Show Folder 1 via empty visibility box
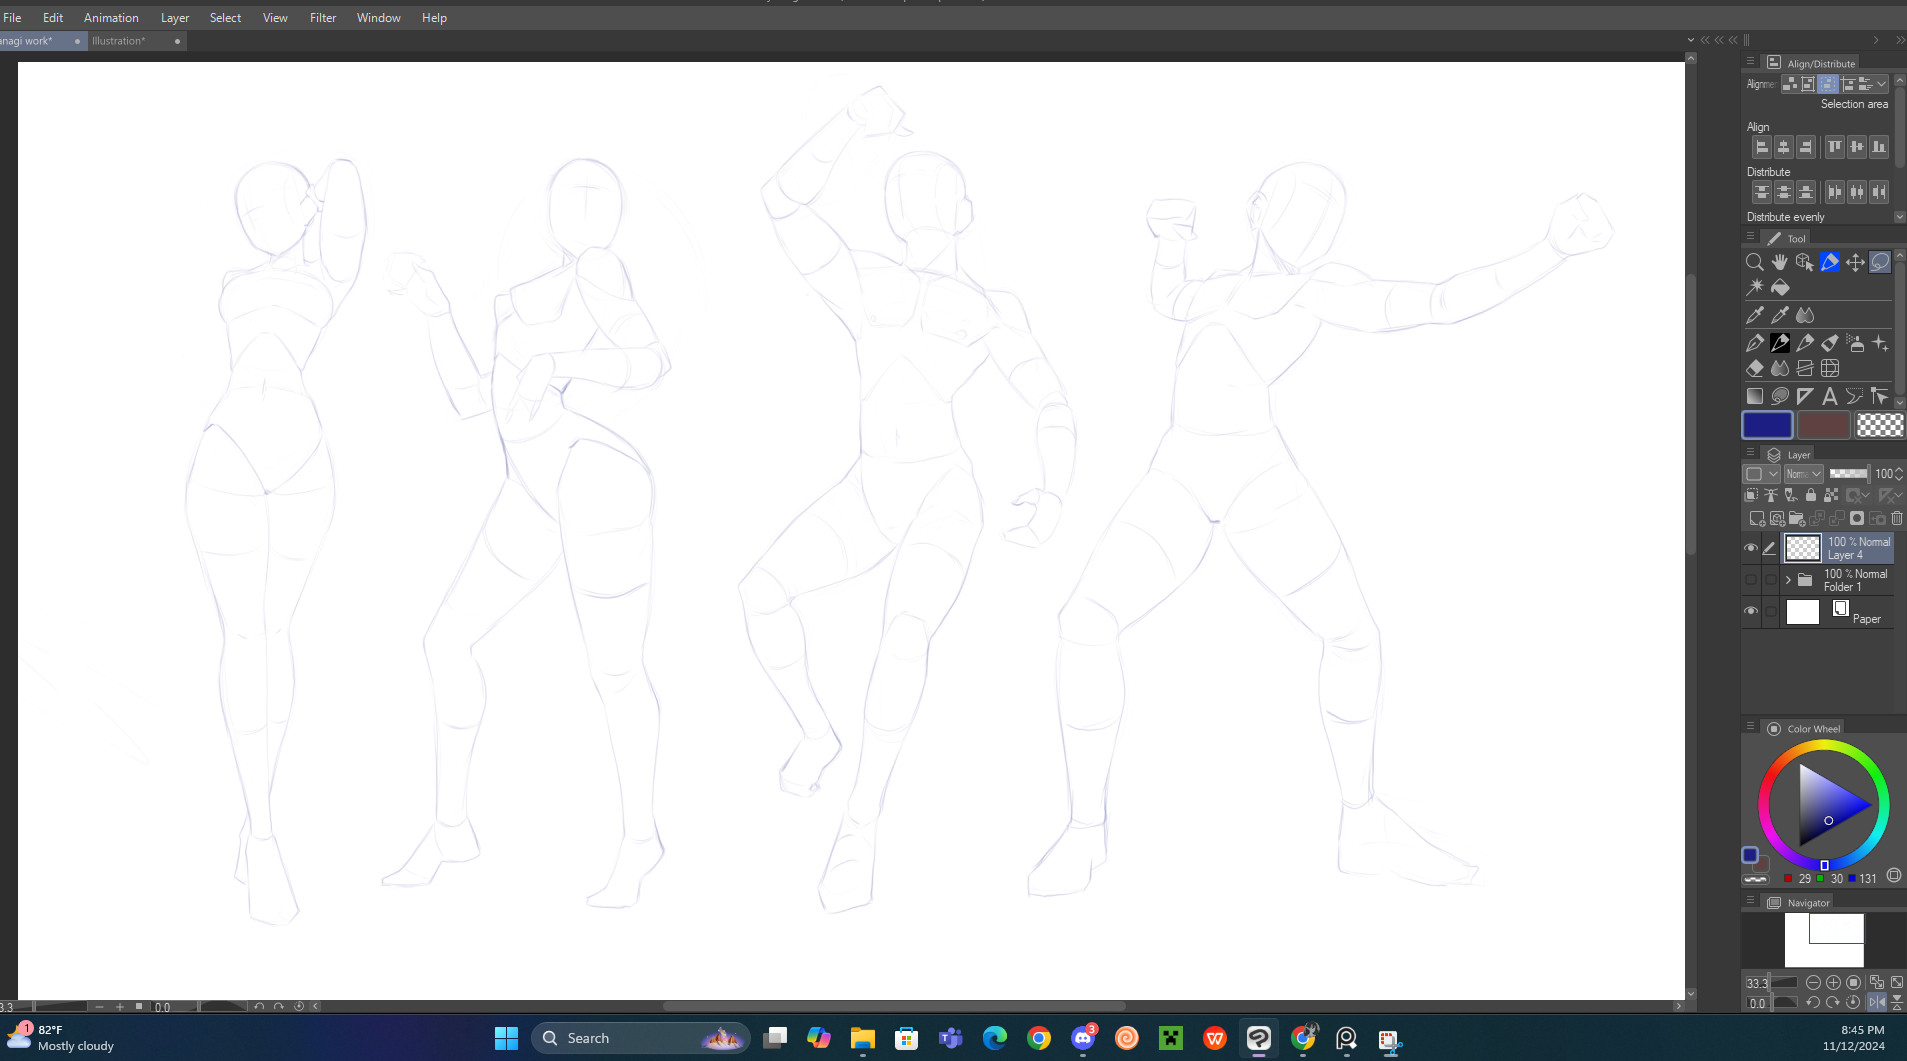Image resolution: width=1907 pixels, height=1061 pixels. click(x=1750, y=580)
